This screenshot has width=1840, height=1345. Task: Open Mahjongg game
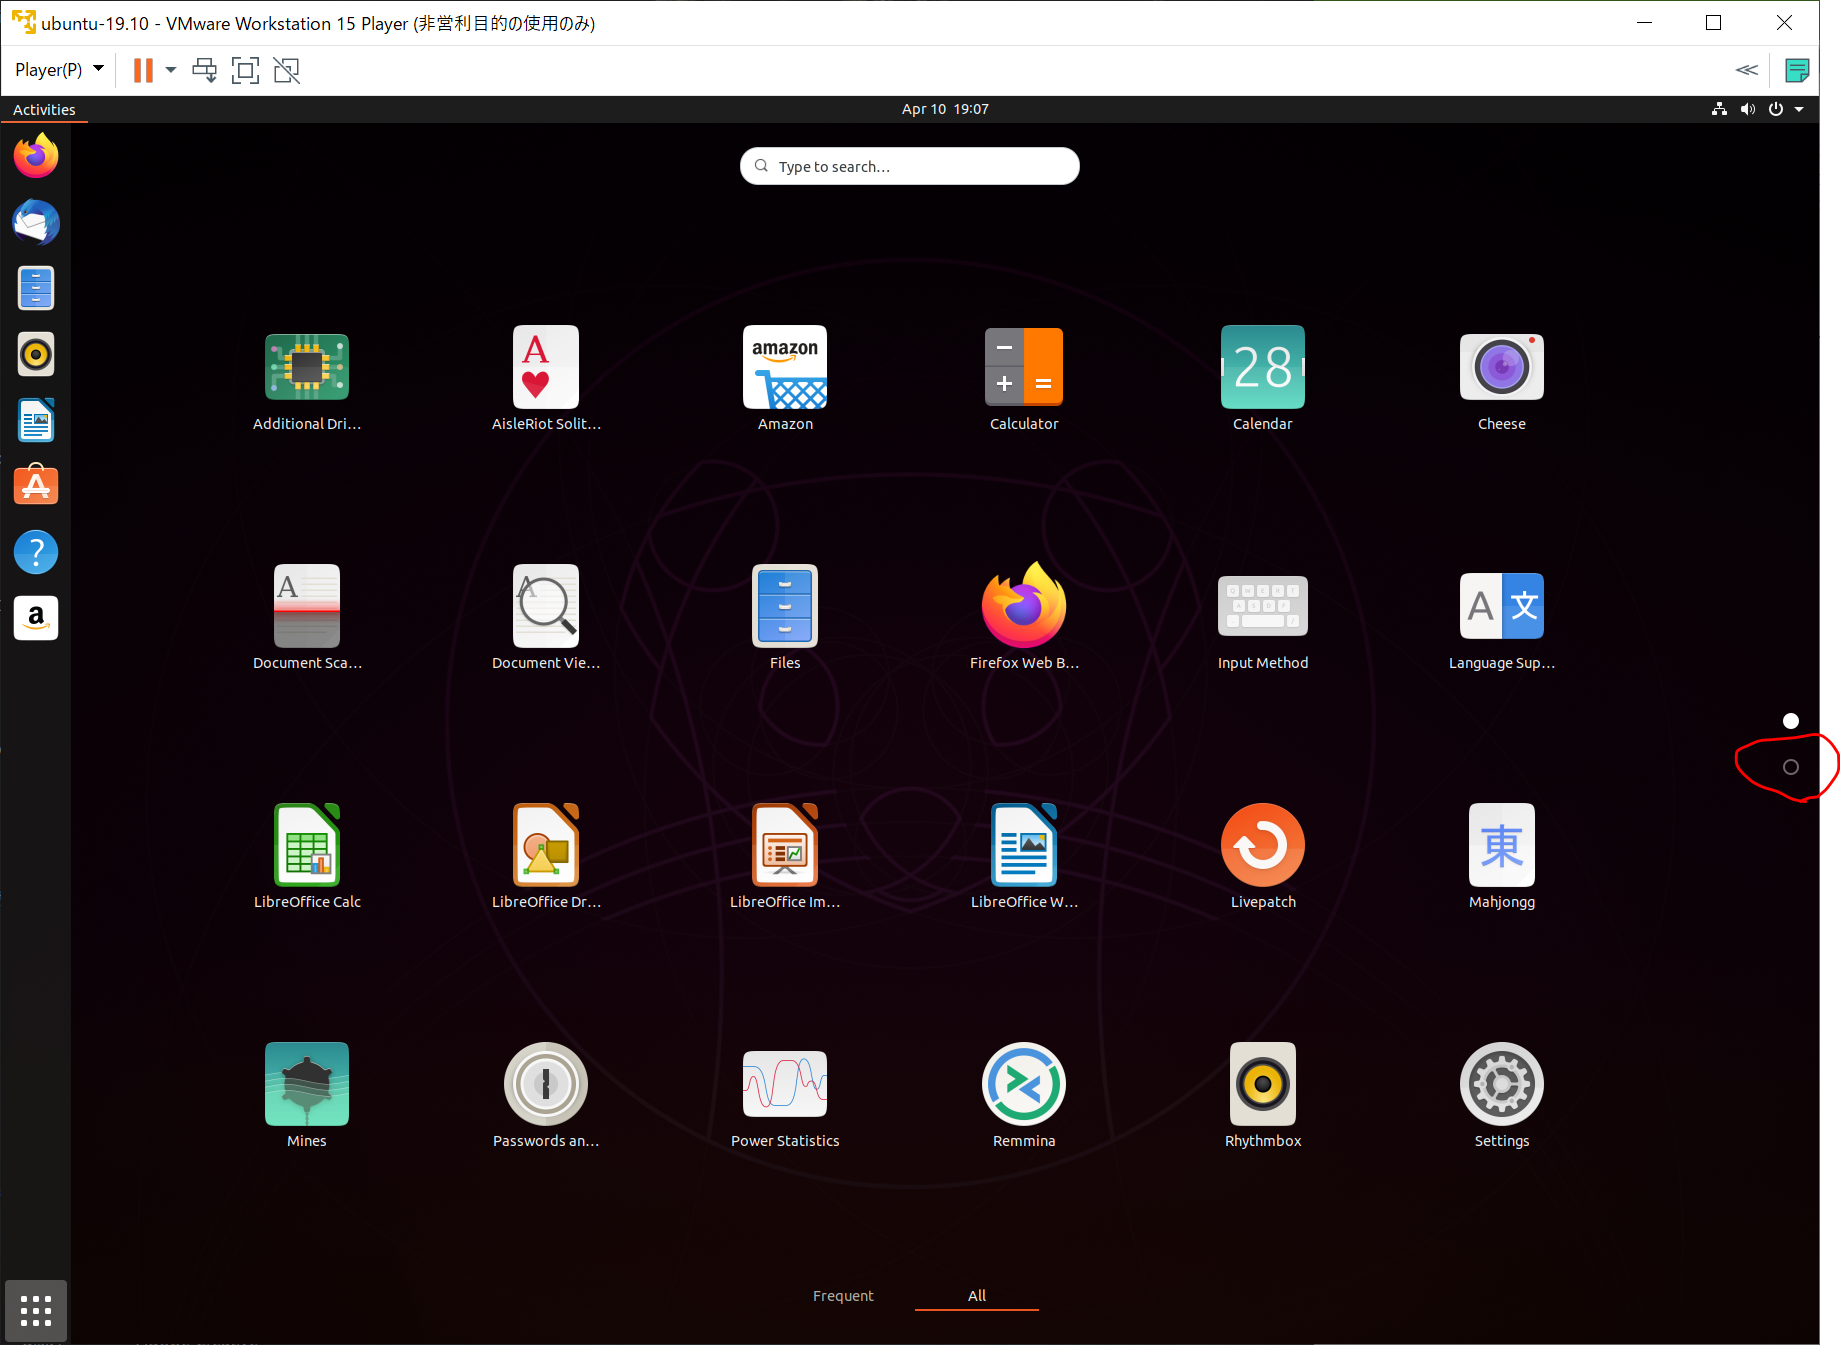(1502, 857)
